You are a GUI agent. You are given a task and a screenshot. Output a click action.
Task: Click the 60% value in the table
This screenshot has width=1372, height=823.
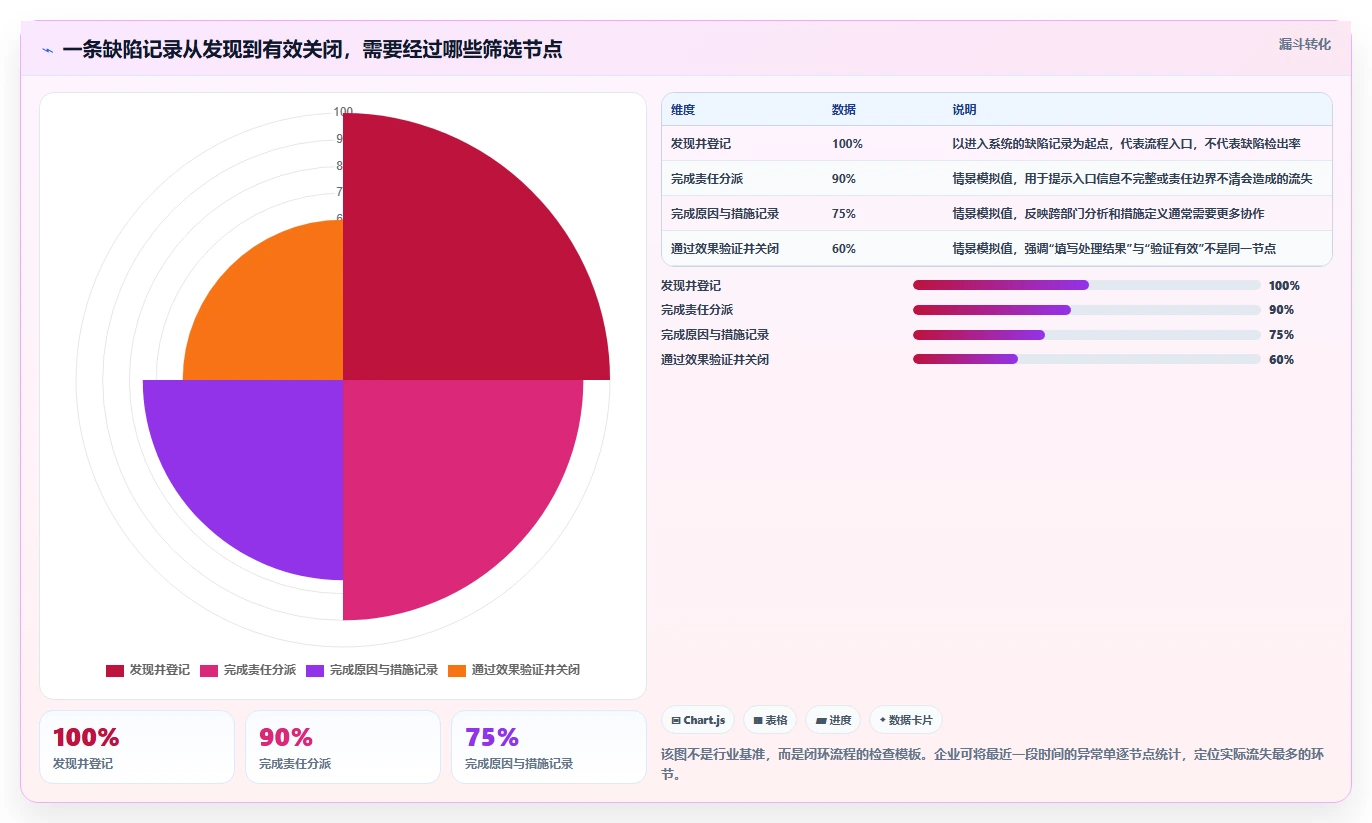point(844,249)
